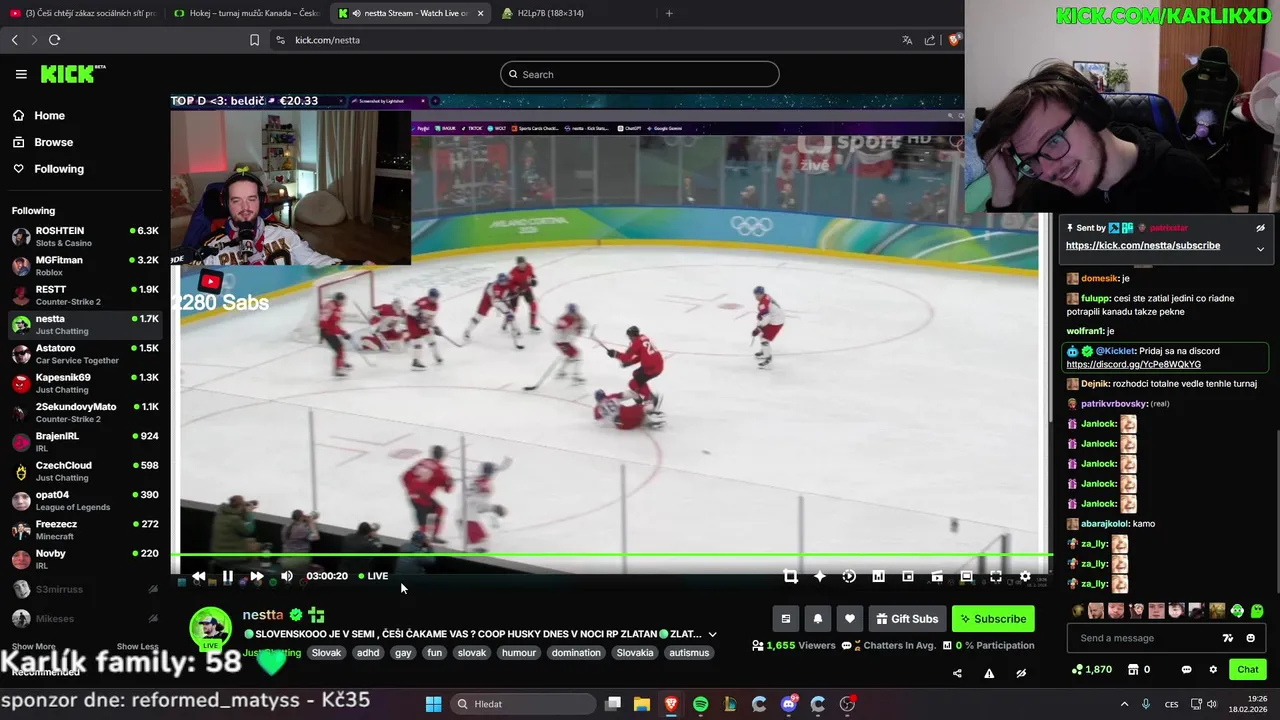Click Show Less under Following list

pyautogui.click(x=137, y=646)
